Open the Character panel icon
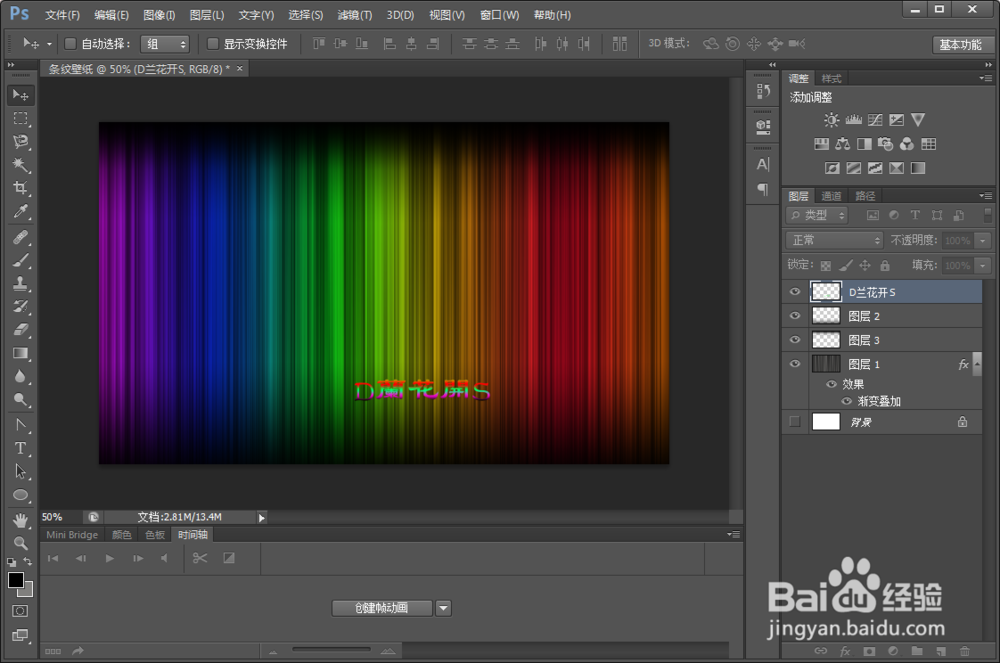The width and height of the screenshot is (1000, 663). pyautogui.click(x=763, y=164)
